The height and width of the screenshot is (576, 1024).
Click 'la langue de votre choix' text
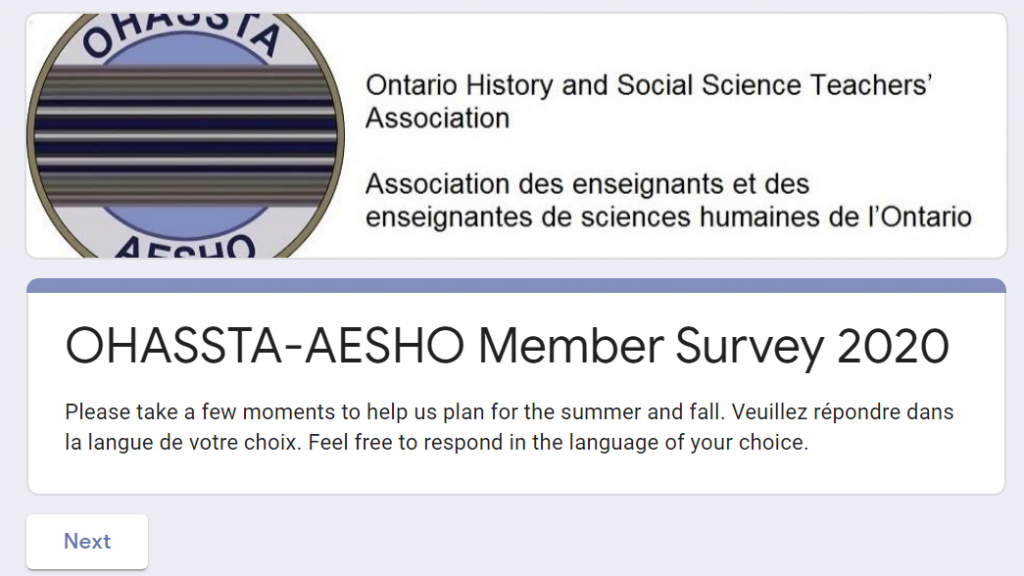coord(182,443)
